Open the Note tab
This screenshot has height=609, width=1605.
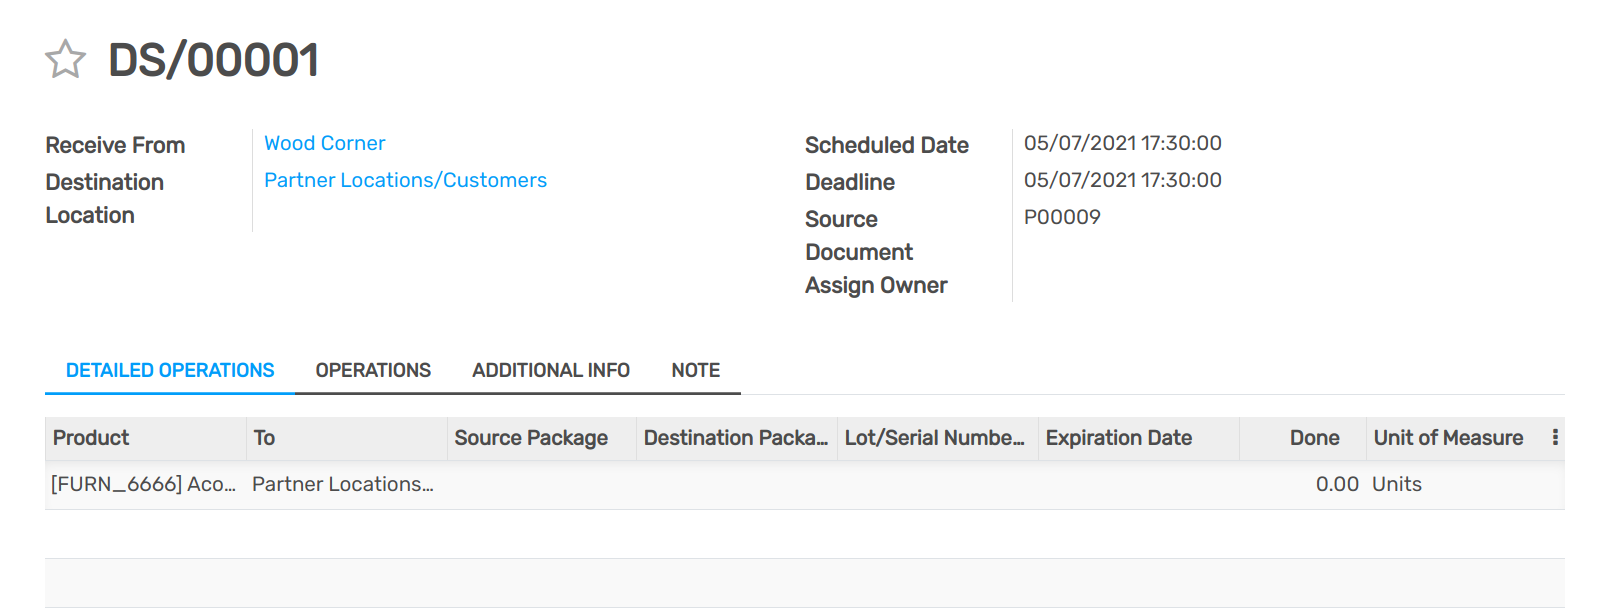[695, 370]
